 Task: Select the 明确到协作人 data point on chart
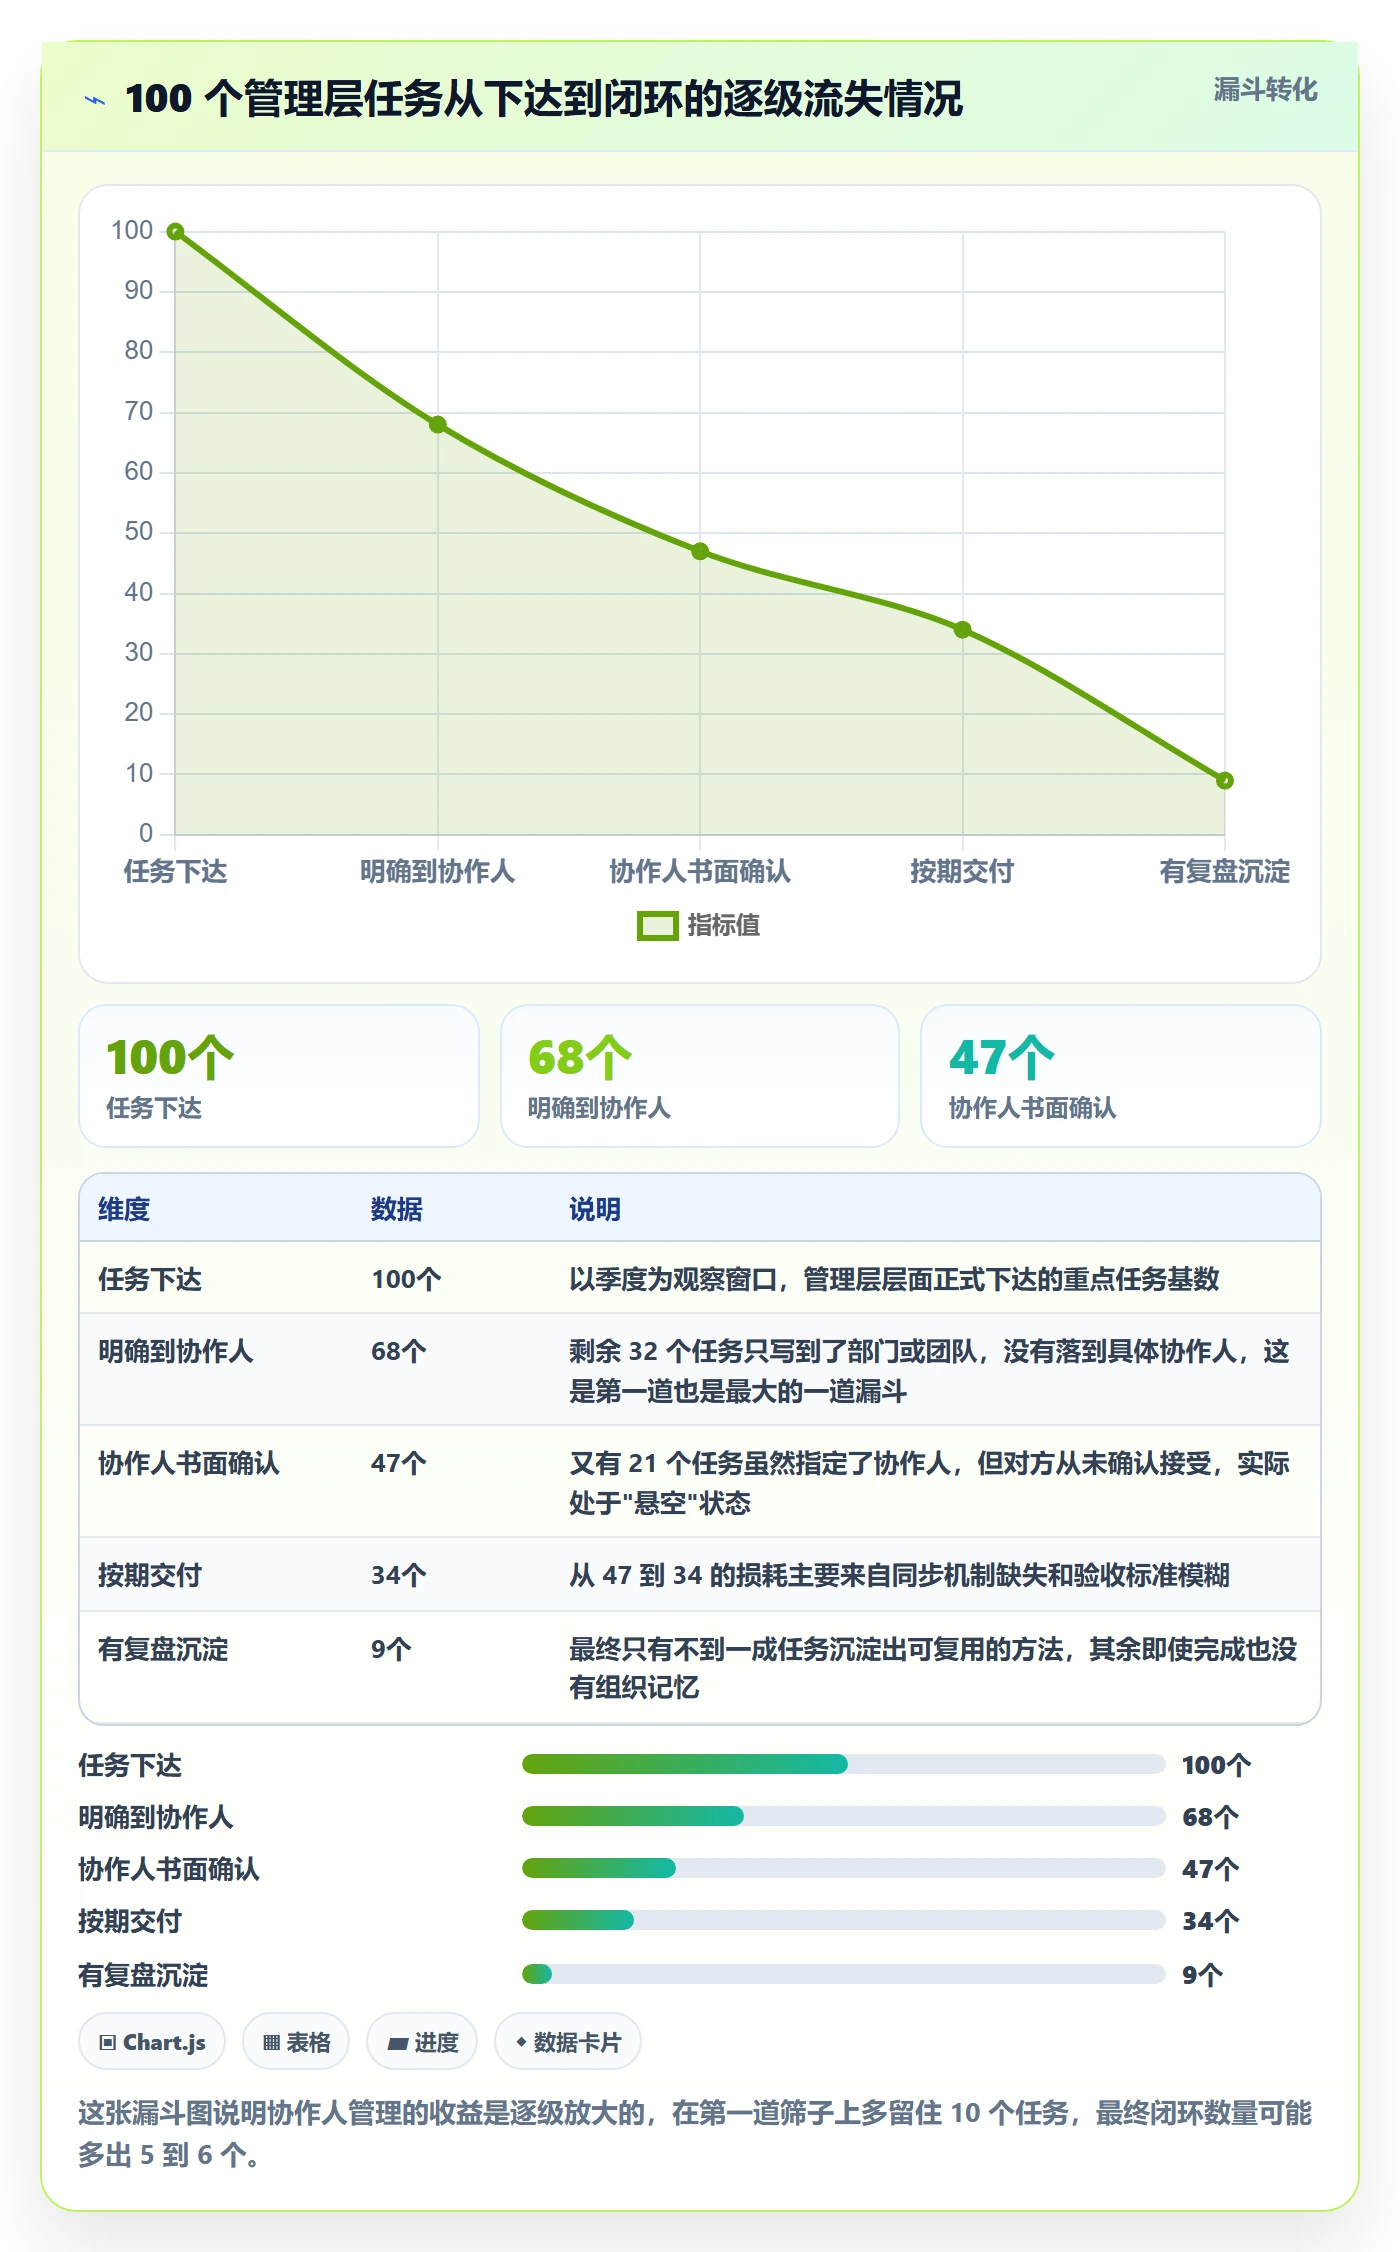point(438,425)
